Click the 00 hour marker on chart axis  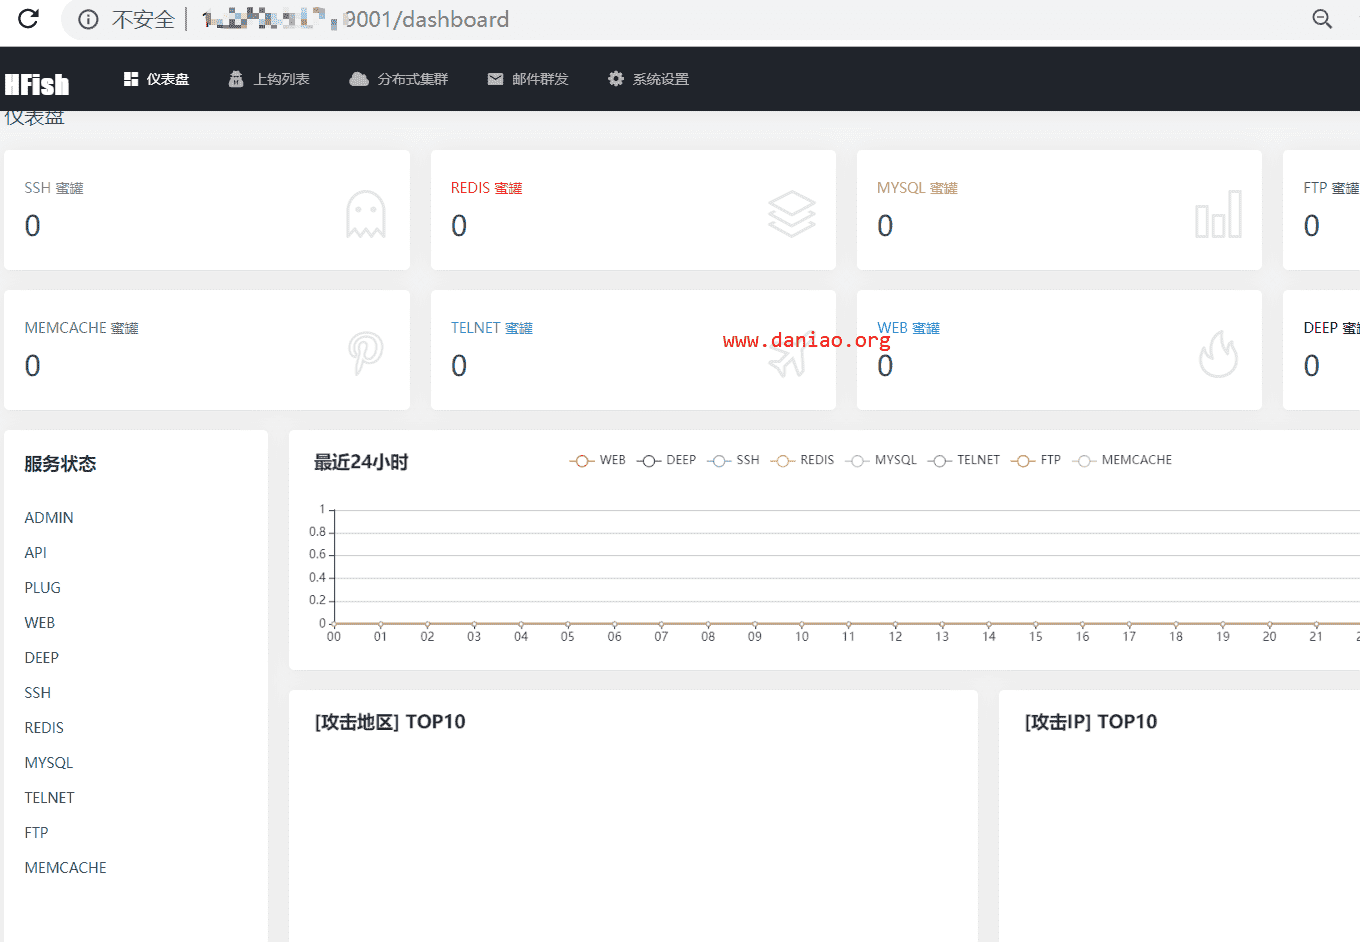(x=334, y=637)
